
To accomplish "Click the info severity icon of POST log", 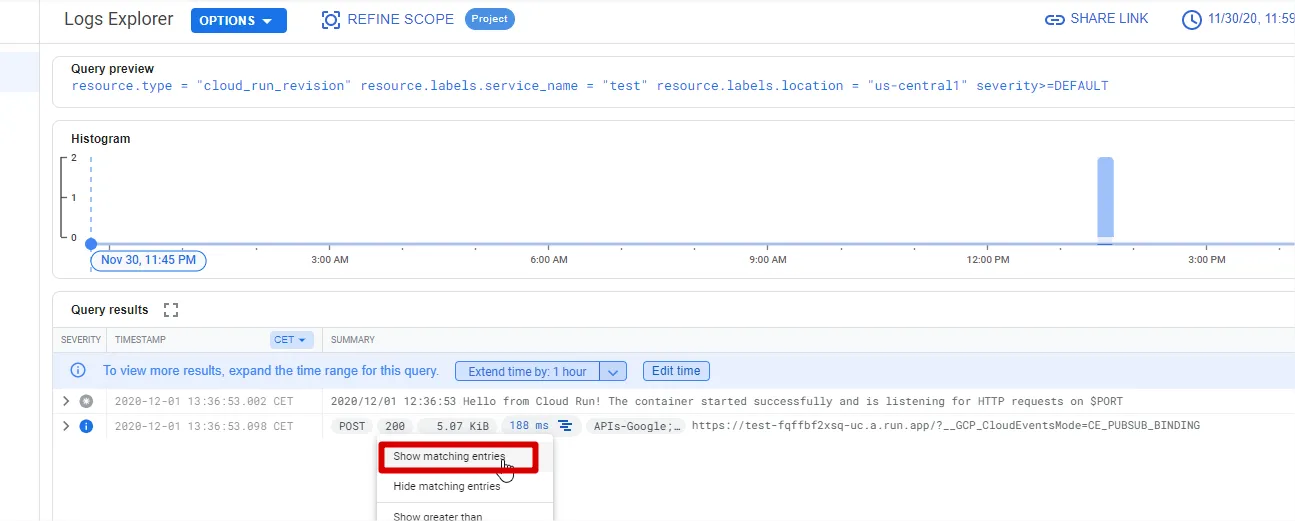I will pos(86,426).
